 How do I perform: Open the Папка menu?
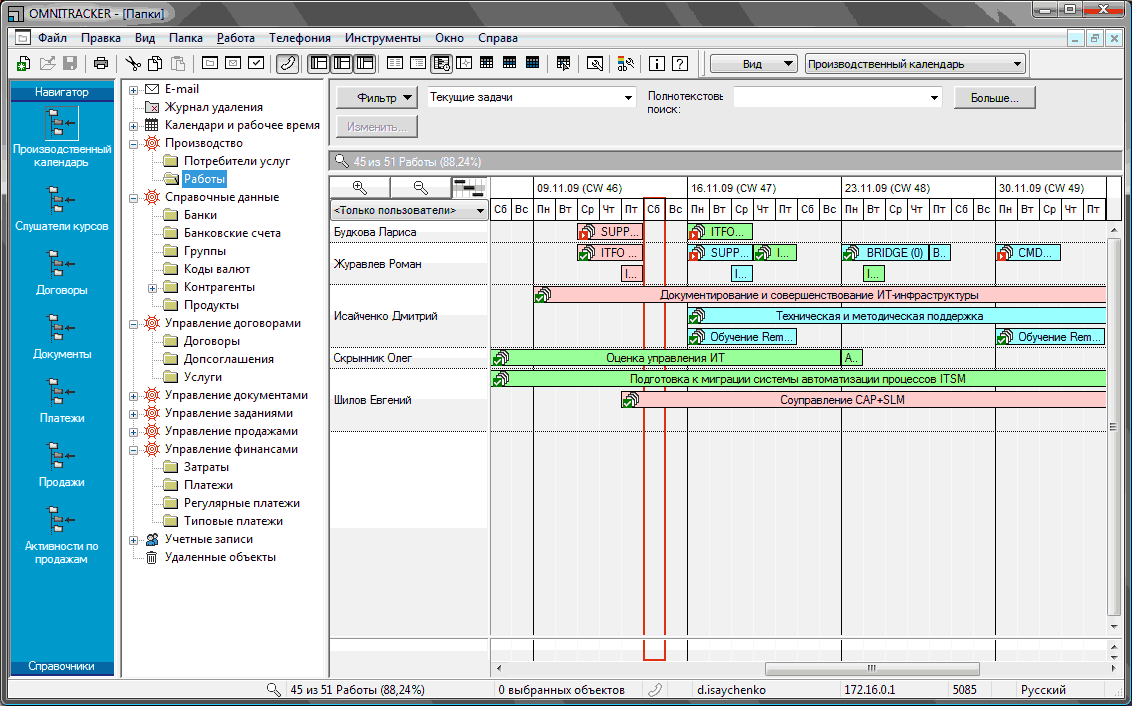(186, 38)
